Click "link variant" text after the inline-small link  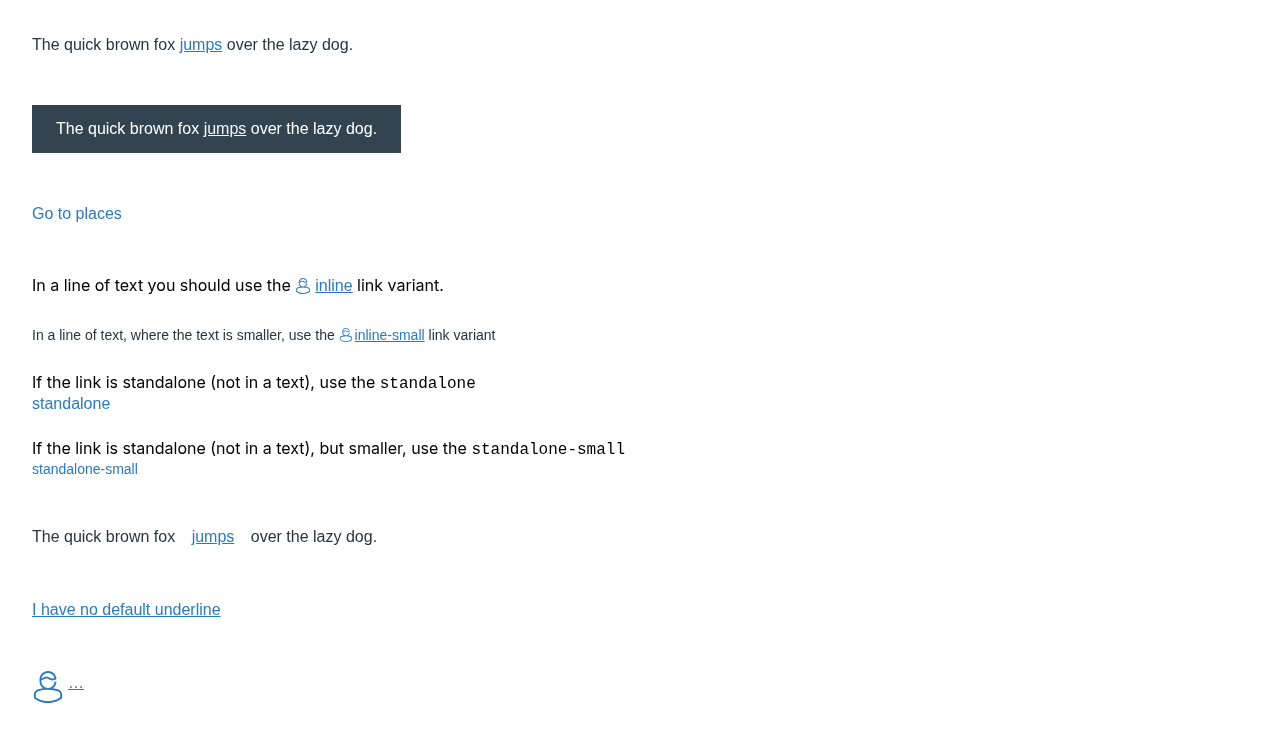(462, 335)
